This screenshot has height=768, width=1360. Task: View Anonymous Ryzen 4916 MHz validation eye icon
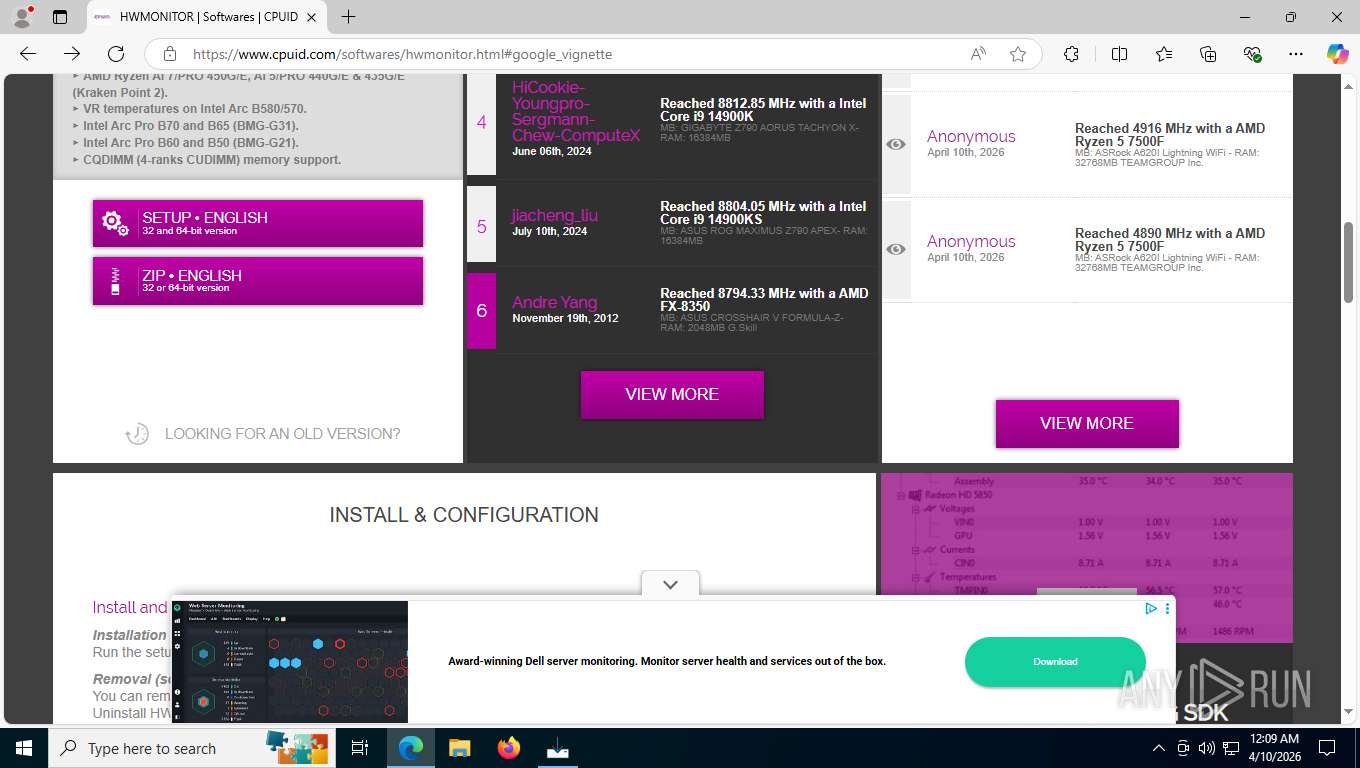[896, 144]
